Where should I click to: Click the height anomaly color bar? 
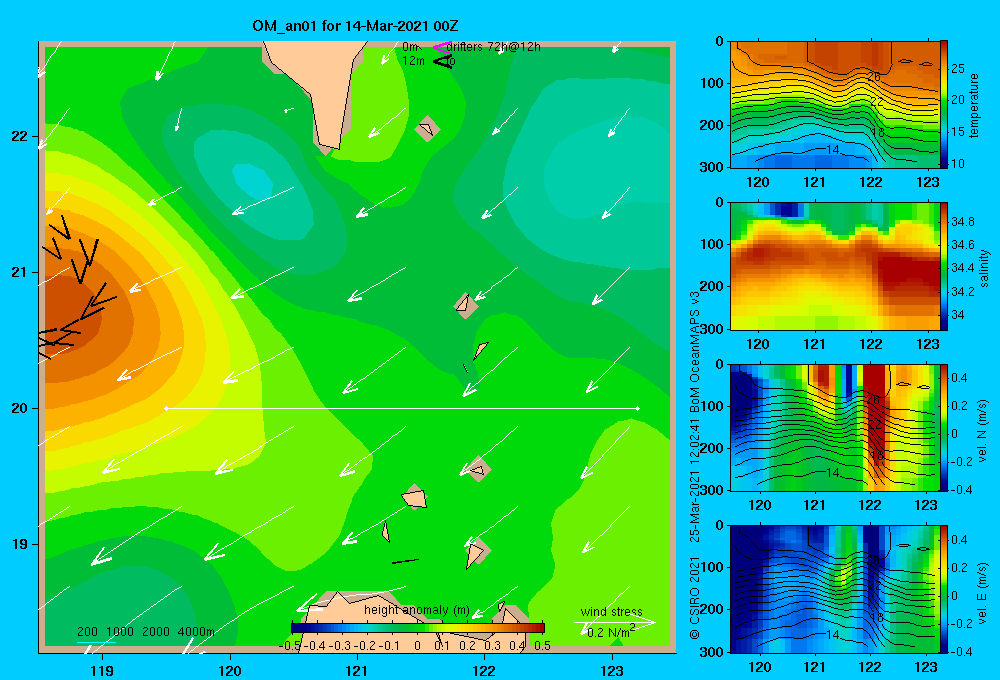pos(418,628)
